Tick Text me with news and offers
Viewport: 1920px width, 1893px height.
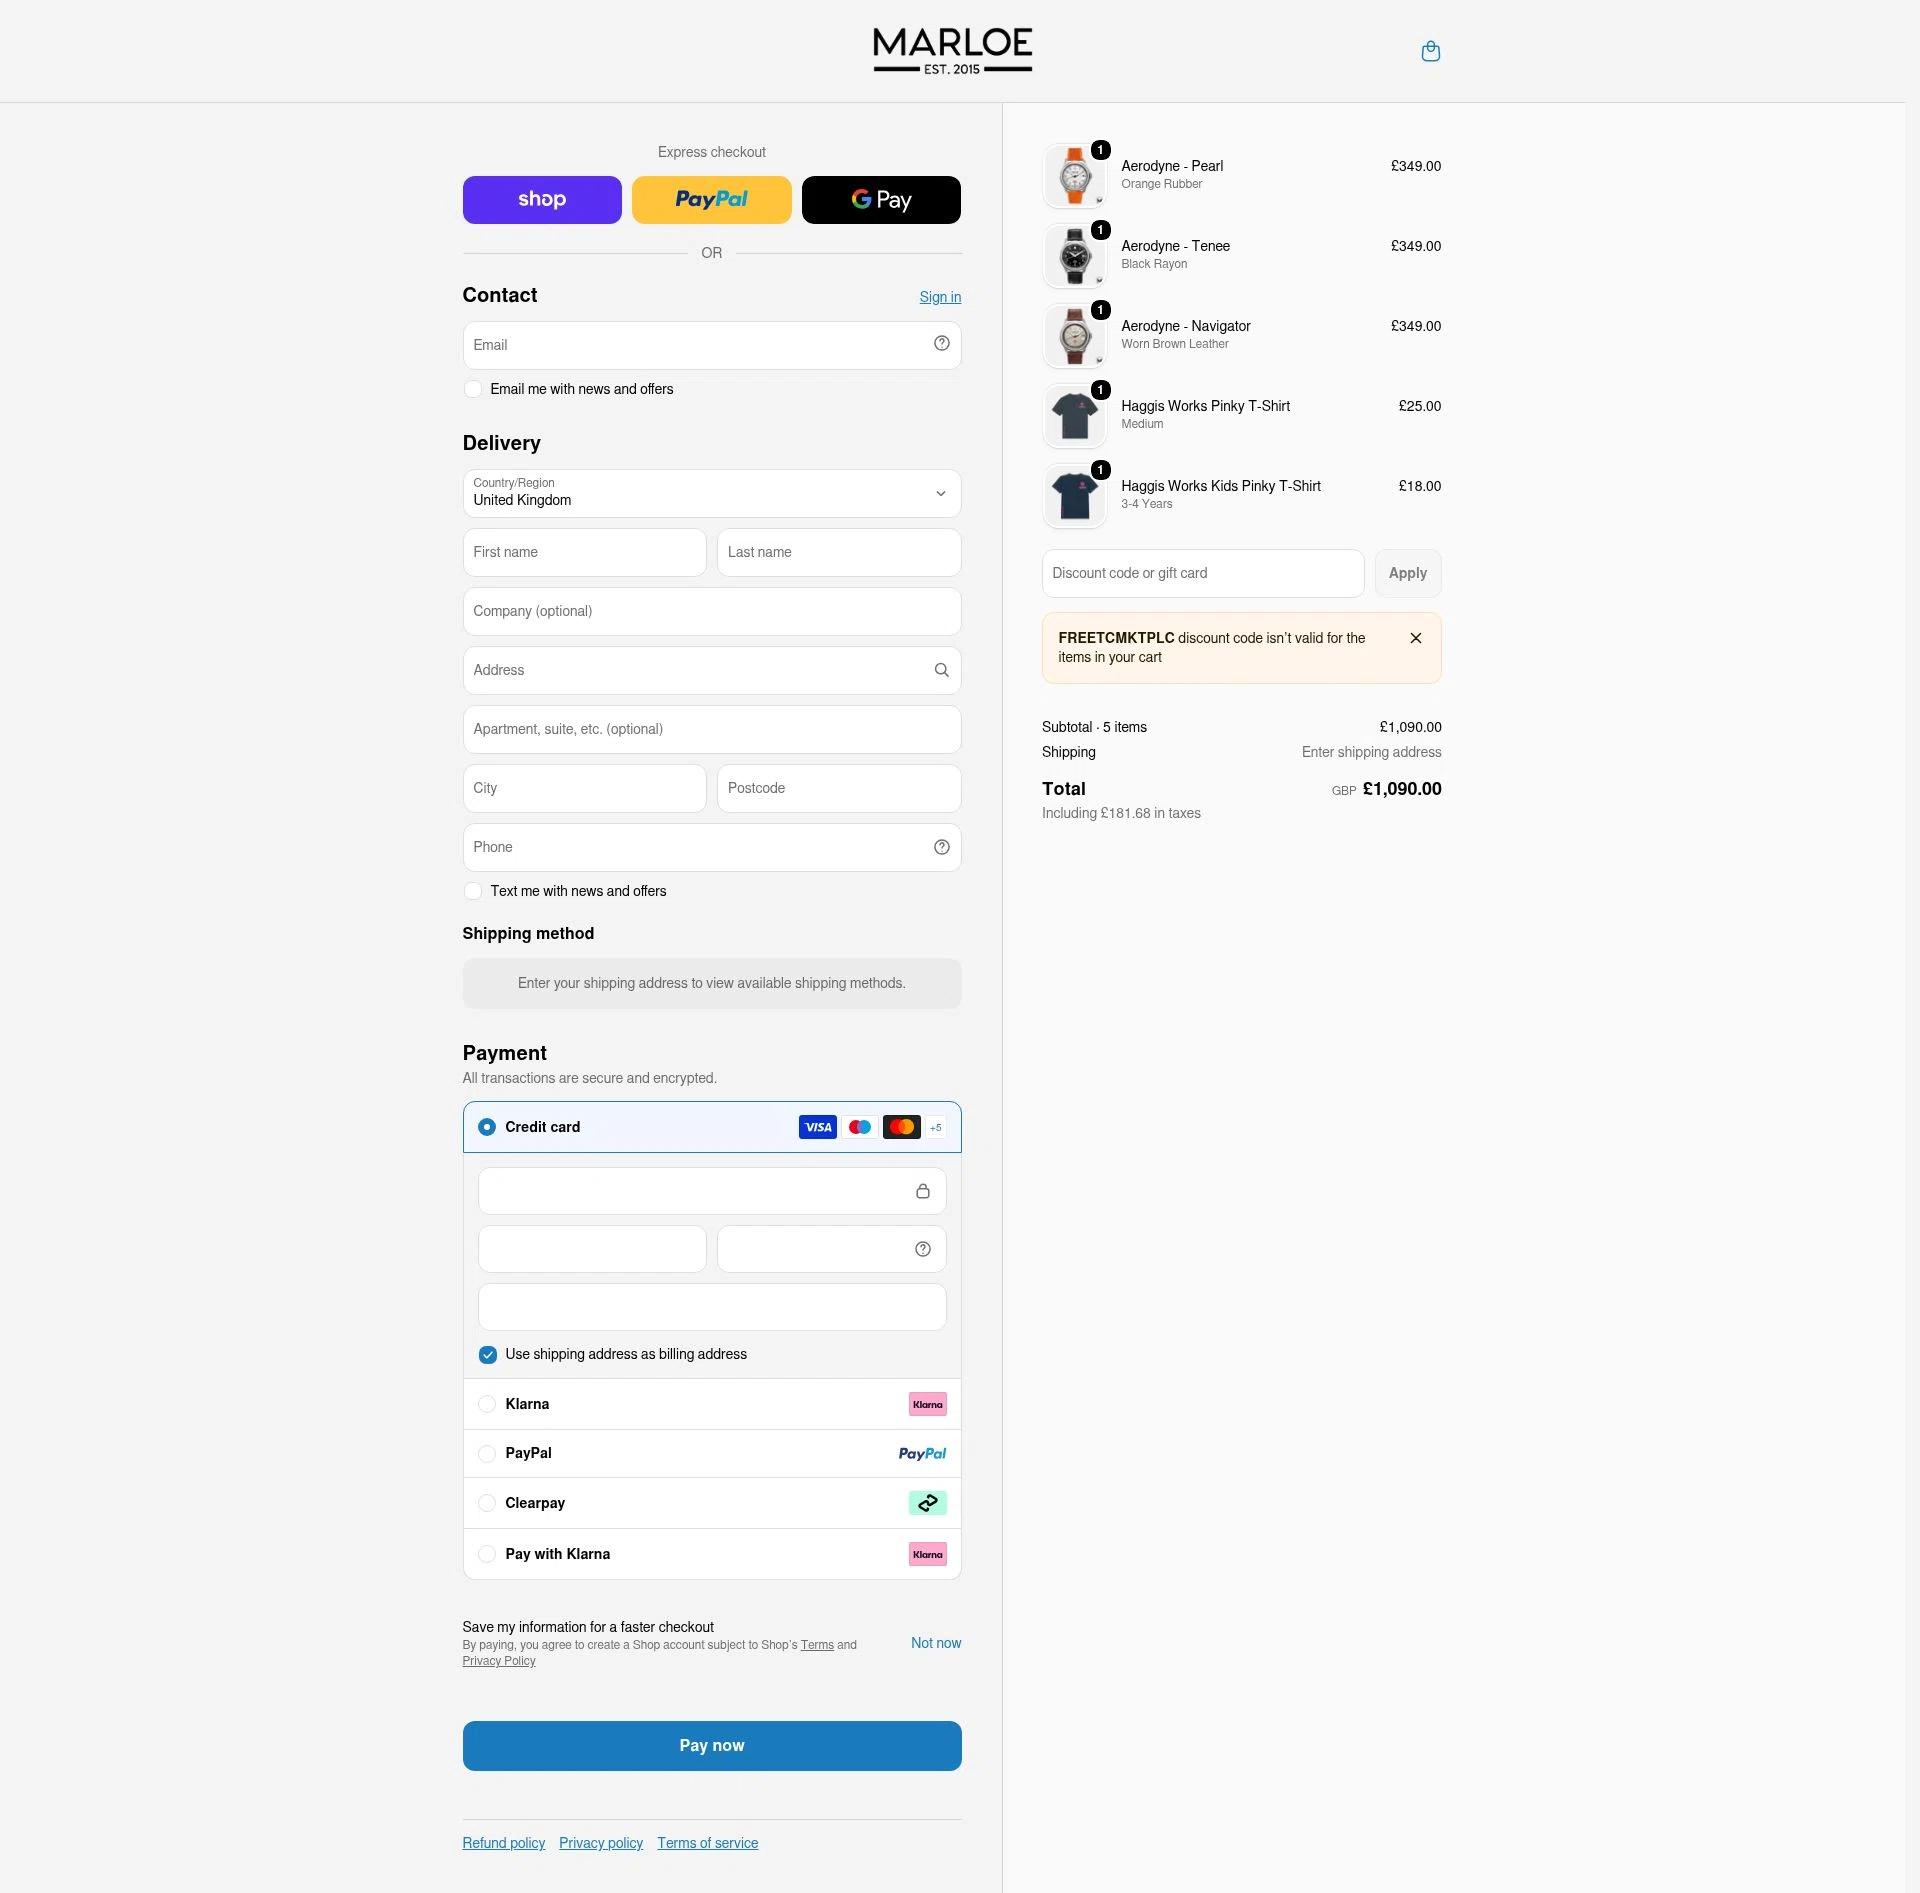pyautogui.click(x=473, y=891)
